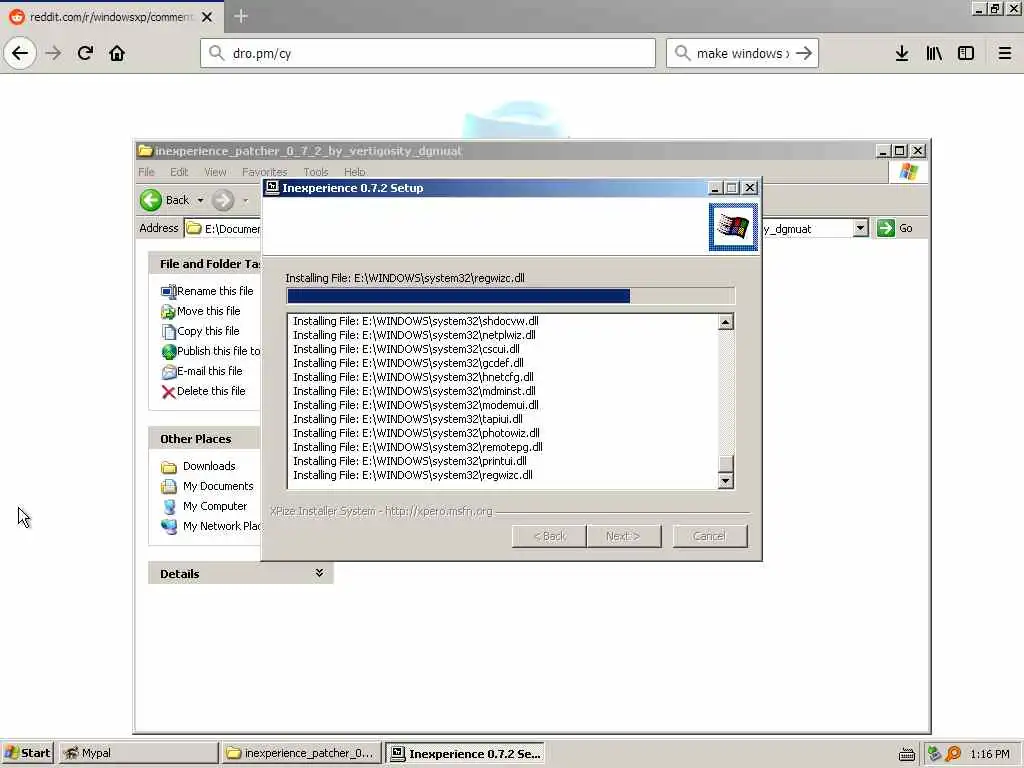1024x768 pixels.
Task: Click the browser forward arrow
Action: pos(54,53)
